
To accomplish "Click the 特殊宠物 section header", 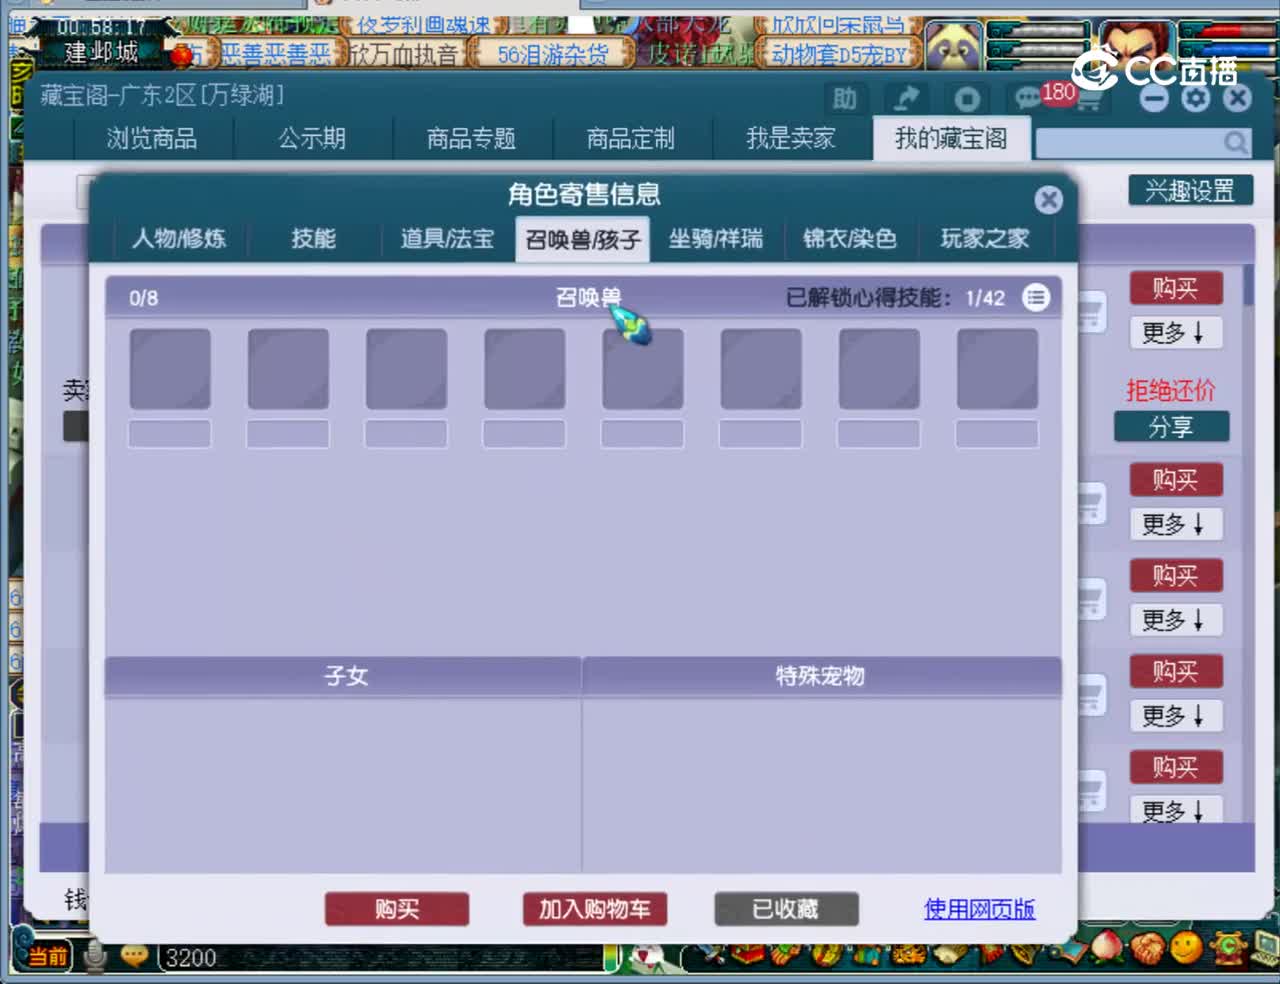I will coord(821,676).
